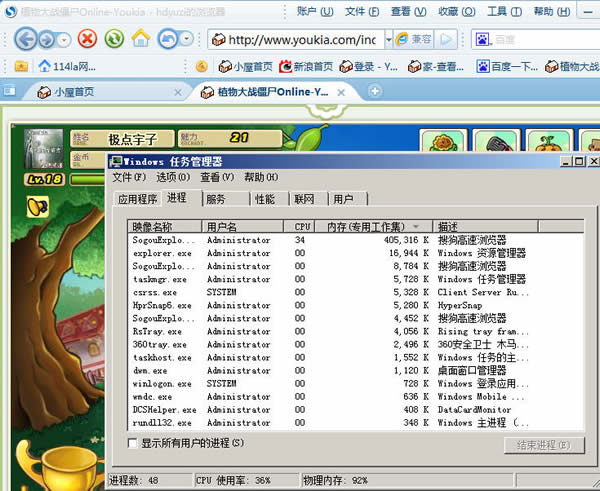Click the pumpkin sprout game button
The width and height of the screenshot is (600, 491).
(550, 141)
